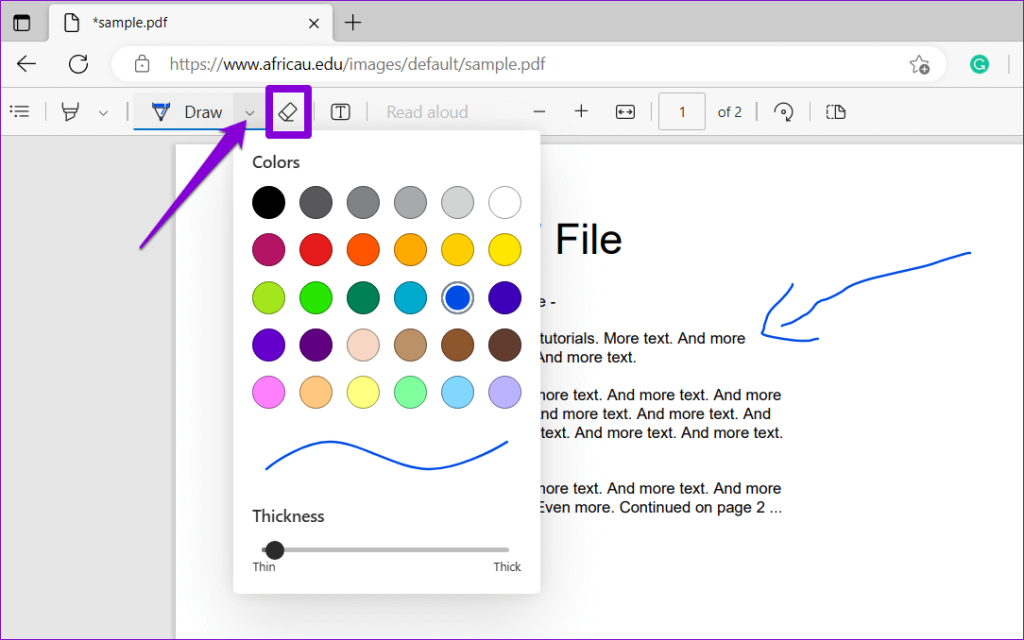The image size is (1024, 640).
Task: Select the Eraser tool in the PDF toolbar
Action: pos(288,111)
